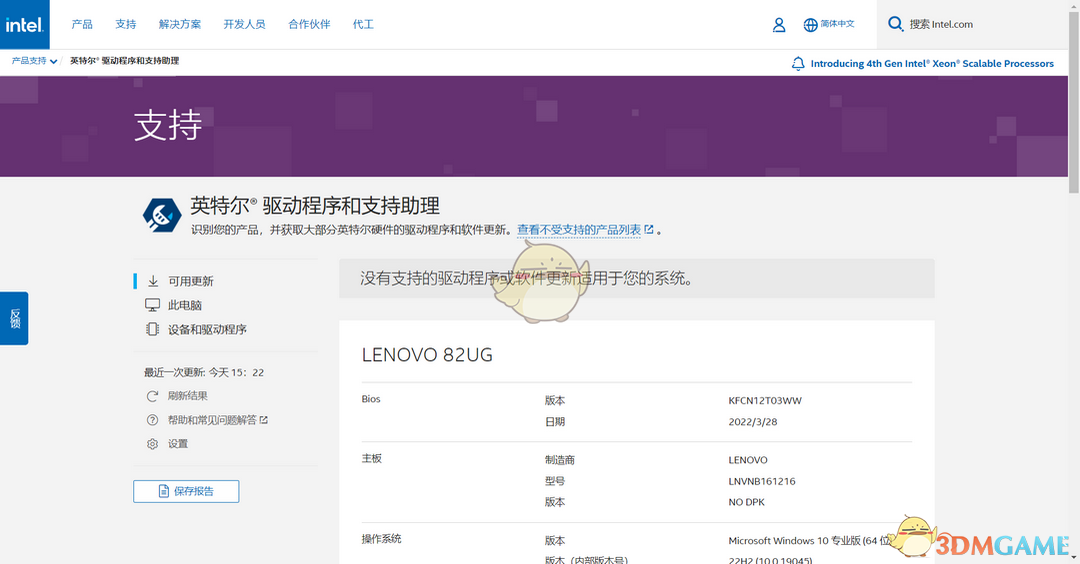Click the refresh icon beside 刷新结果
The height and width of the screenshot is (564, 1080).
click(x=152, y=396)
